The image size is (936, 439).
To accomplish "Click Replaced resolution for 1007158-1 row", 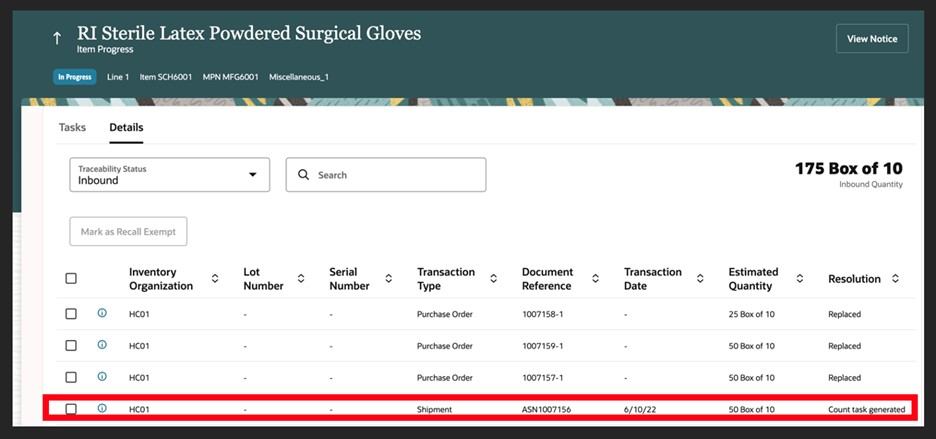I will [x=845, y=314].
